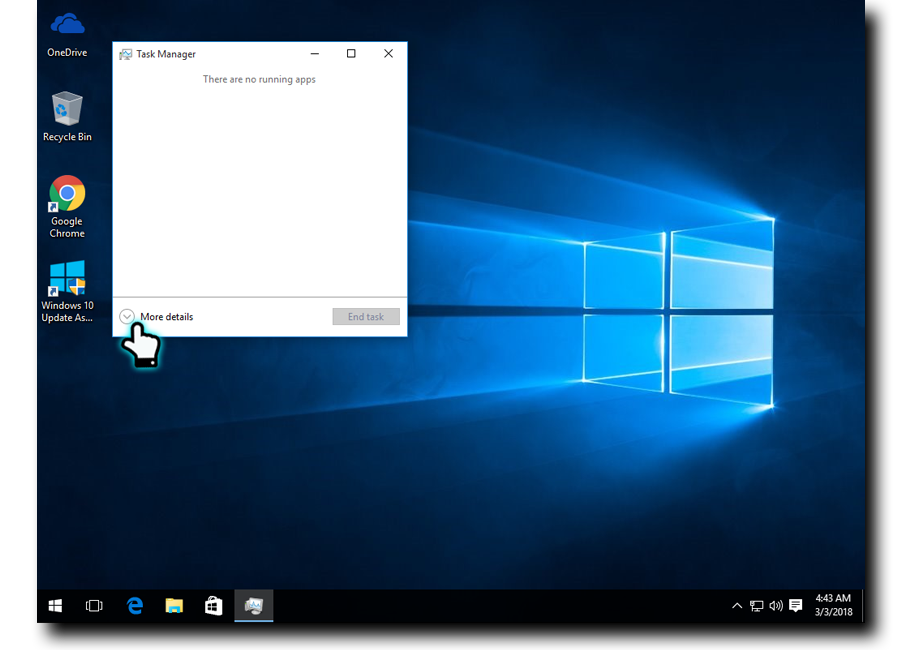Open the volume control in the tray
Screen dimensions: 900x650
(776, 606)
